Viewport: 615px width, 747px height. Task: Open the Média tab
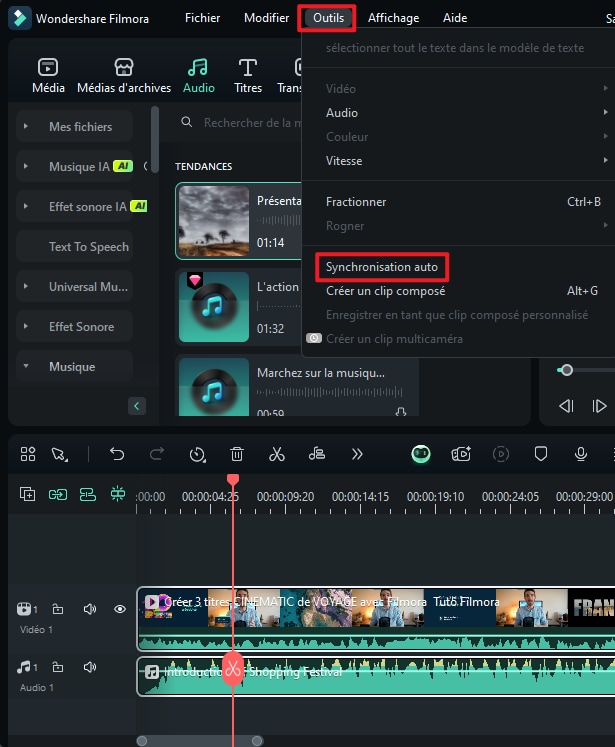point(48,75)
